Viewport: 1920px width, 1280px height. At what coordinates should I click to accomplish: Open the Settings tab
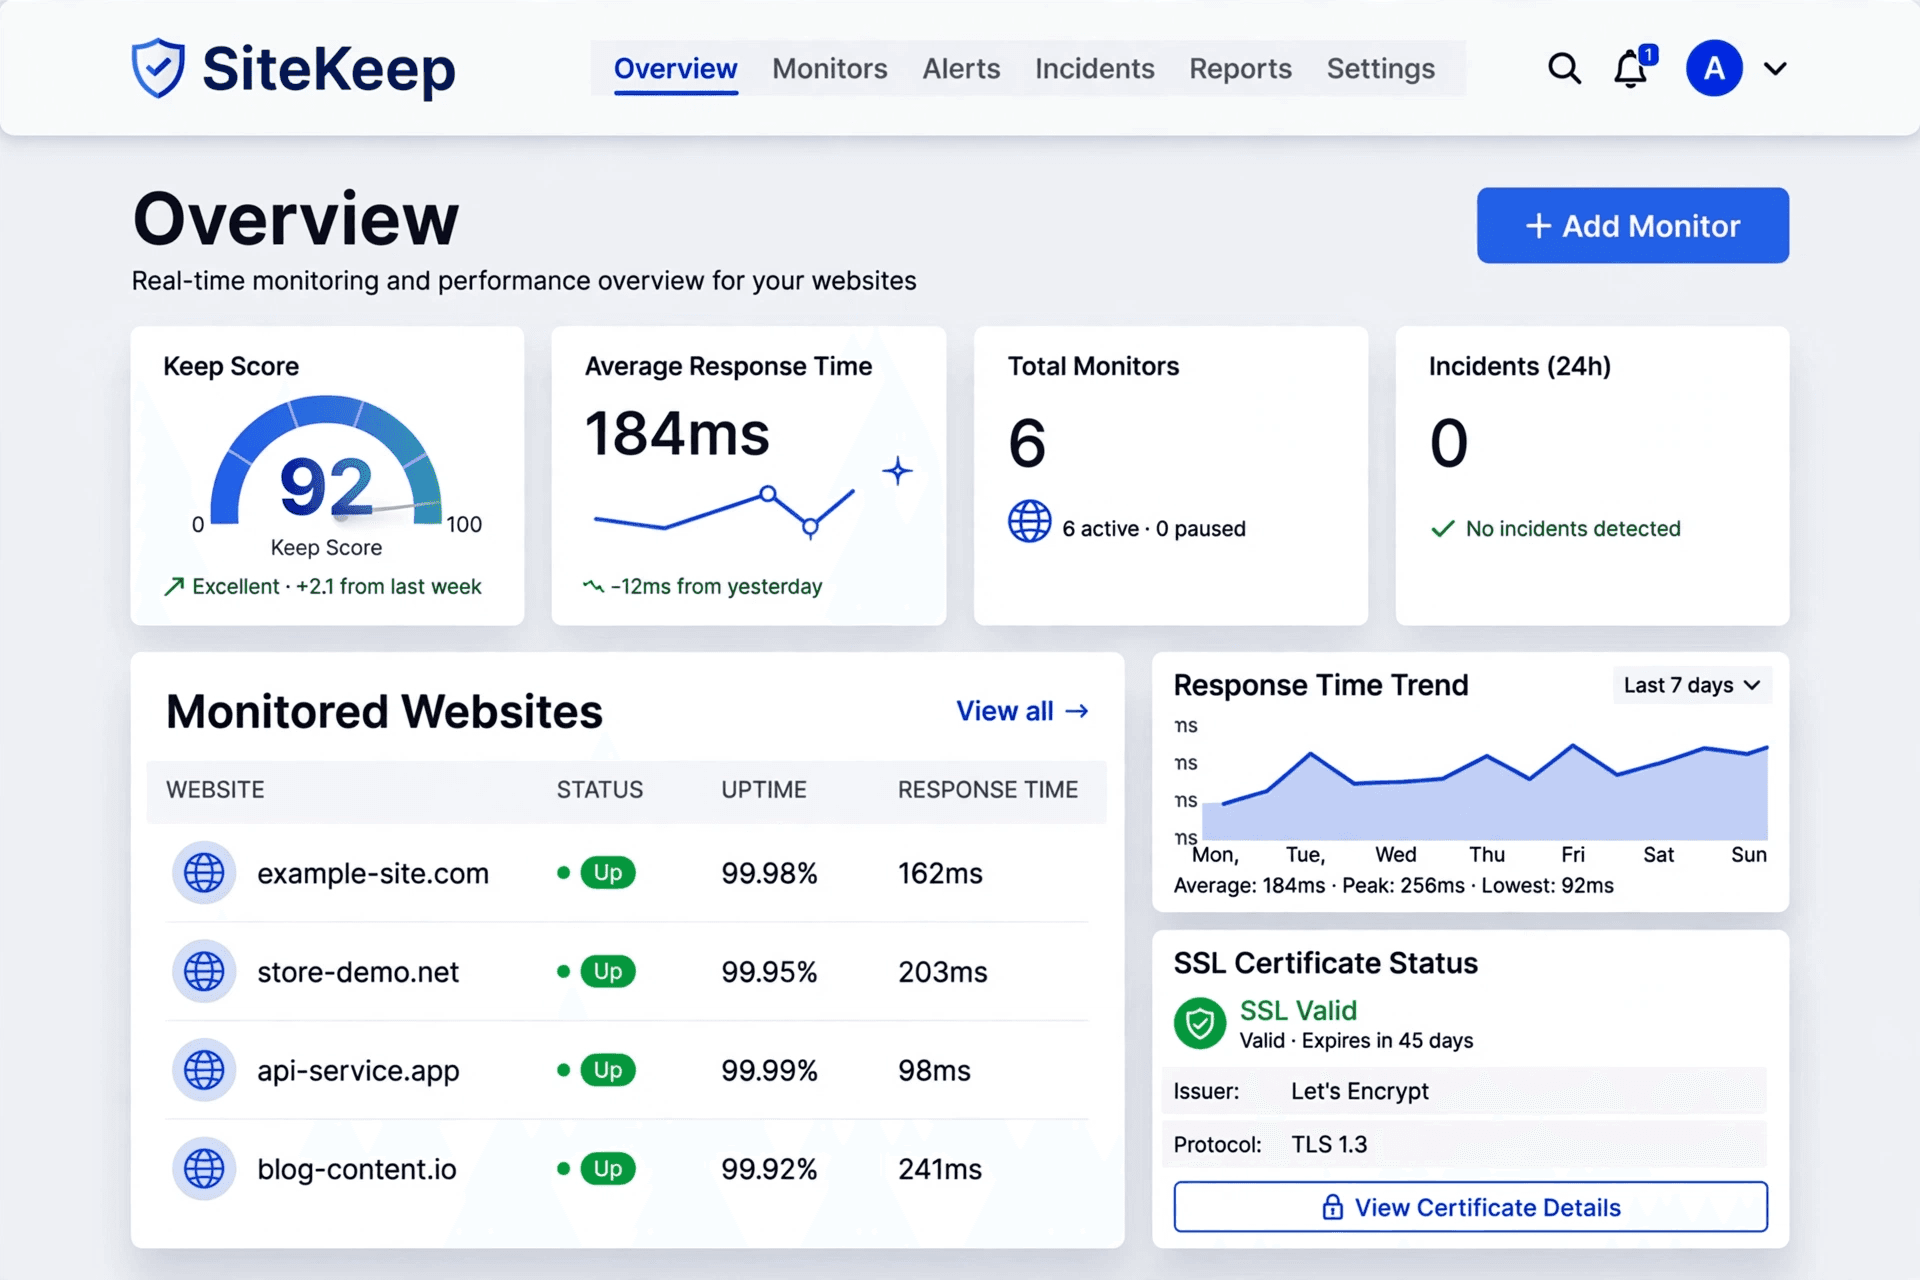[x=1380, y=68]
